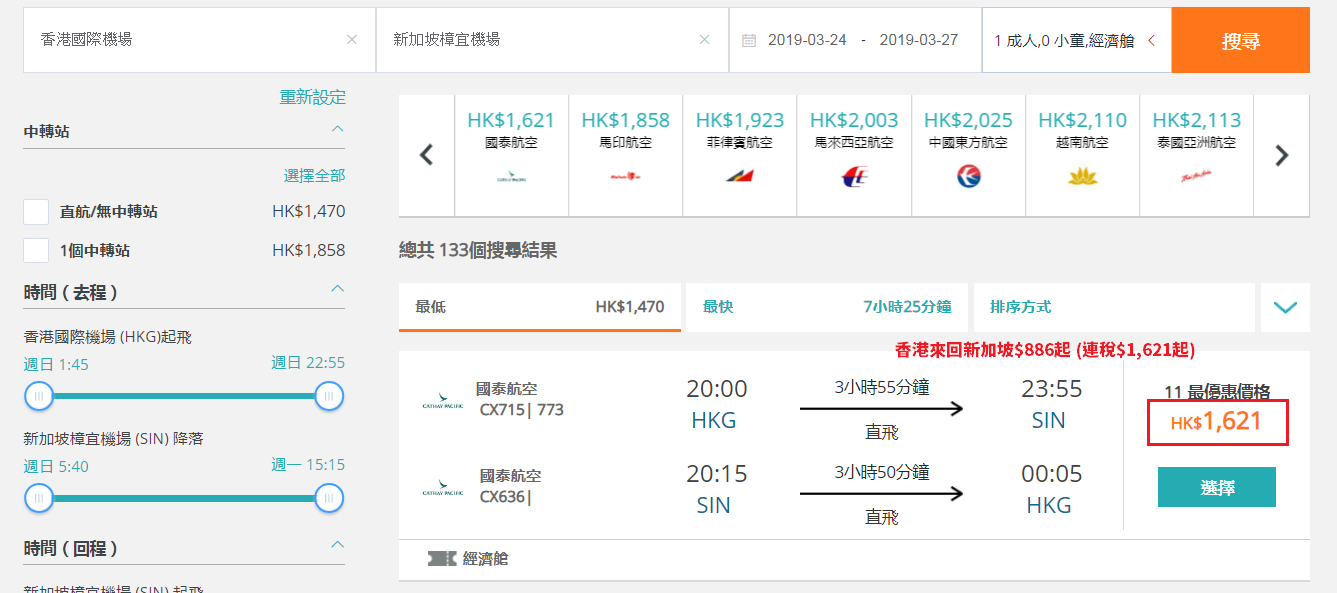The image size is (1337, 593).
Task: Click the red 香港來回新加坡$886起 promo text
Action: tap(1045, 350)
